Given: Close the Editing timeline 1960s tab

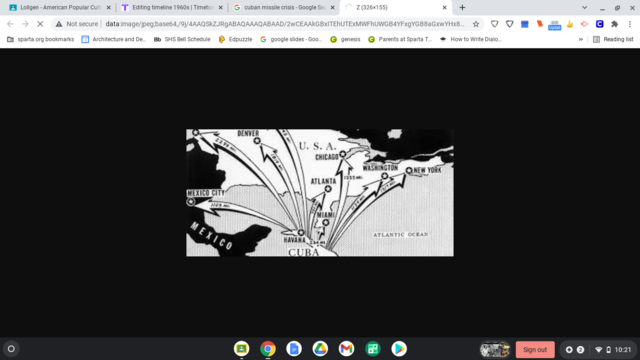Looking at the screenshot, I should tap(220, 7).
